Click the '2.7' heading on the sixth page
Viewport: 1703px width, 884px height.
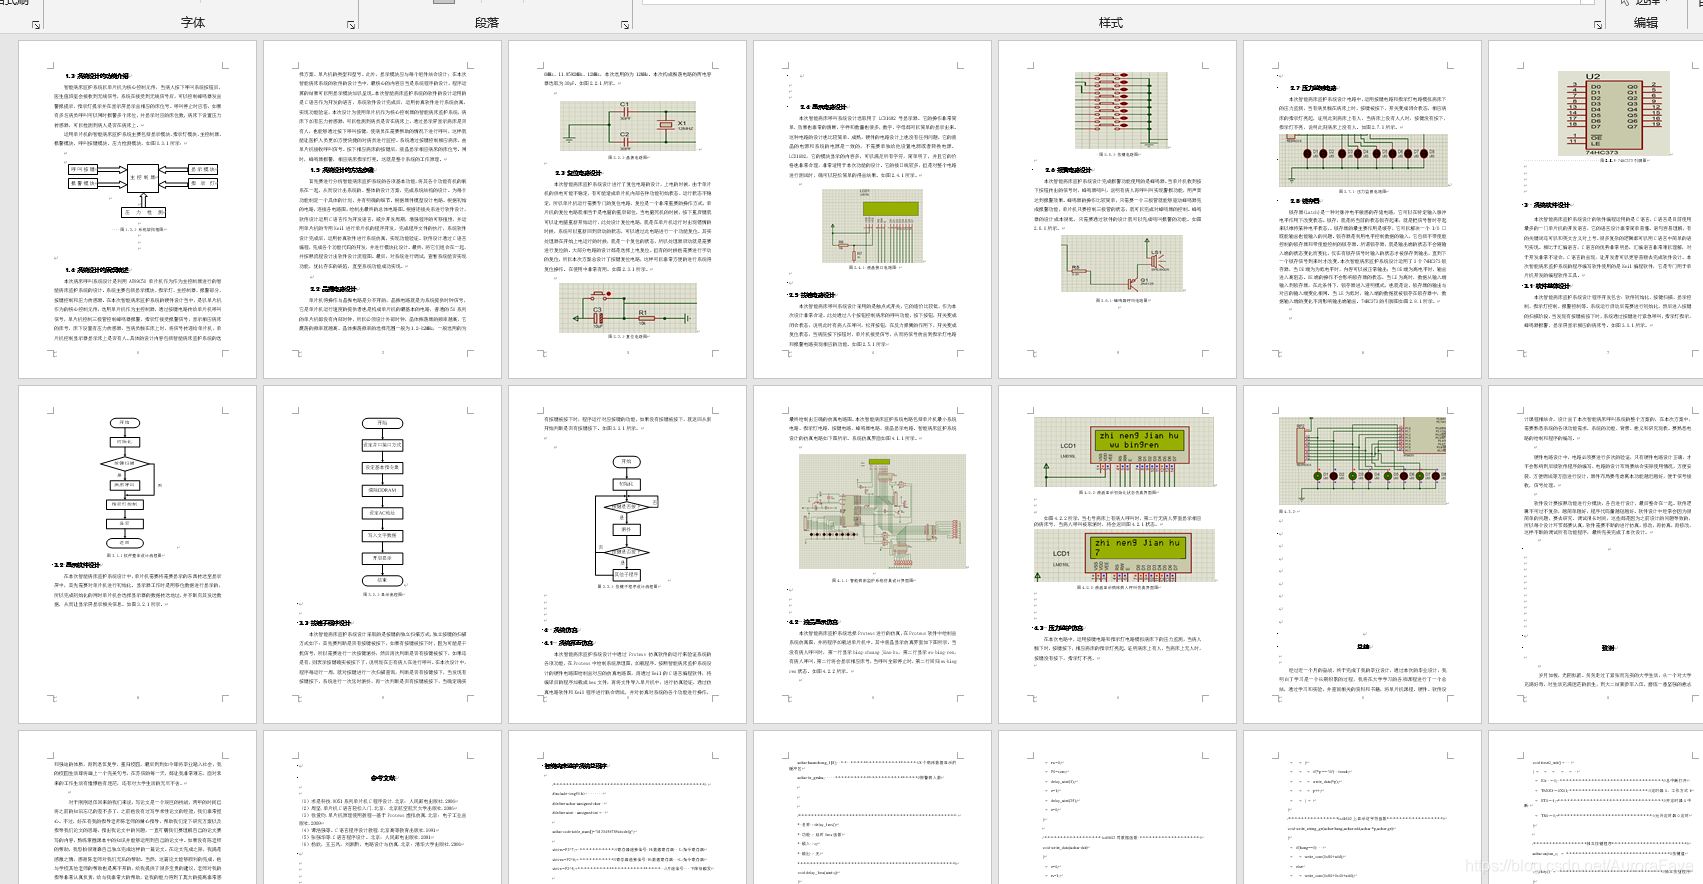pyautogui.click(x=1313, y=88)
